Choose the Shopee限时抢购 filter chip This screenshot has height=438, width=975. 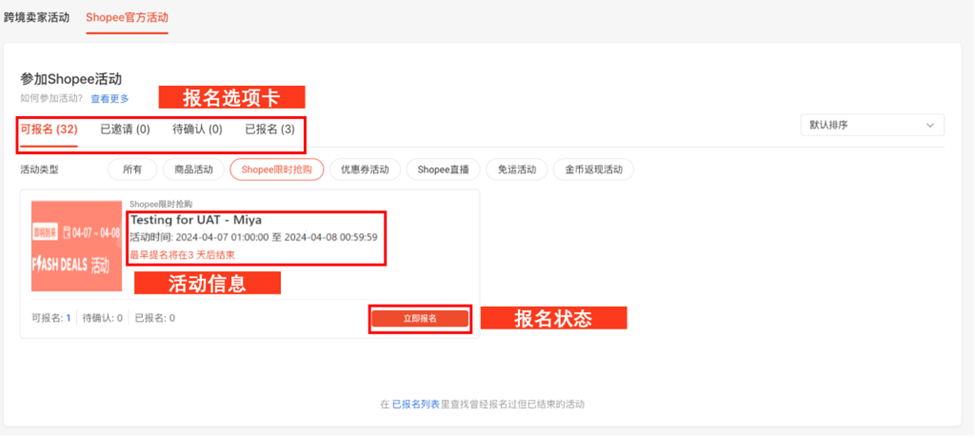[277, 169]
